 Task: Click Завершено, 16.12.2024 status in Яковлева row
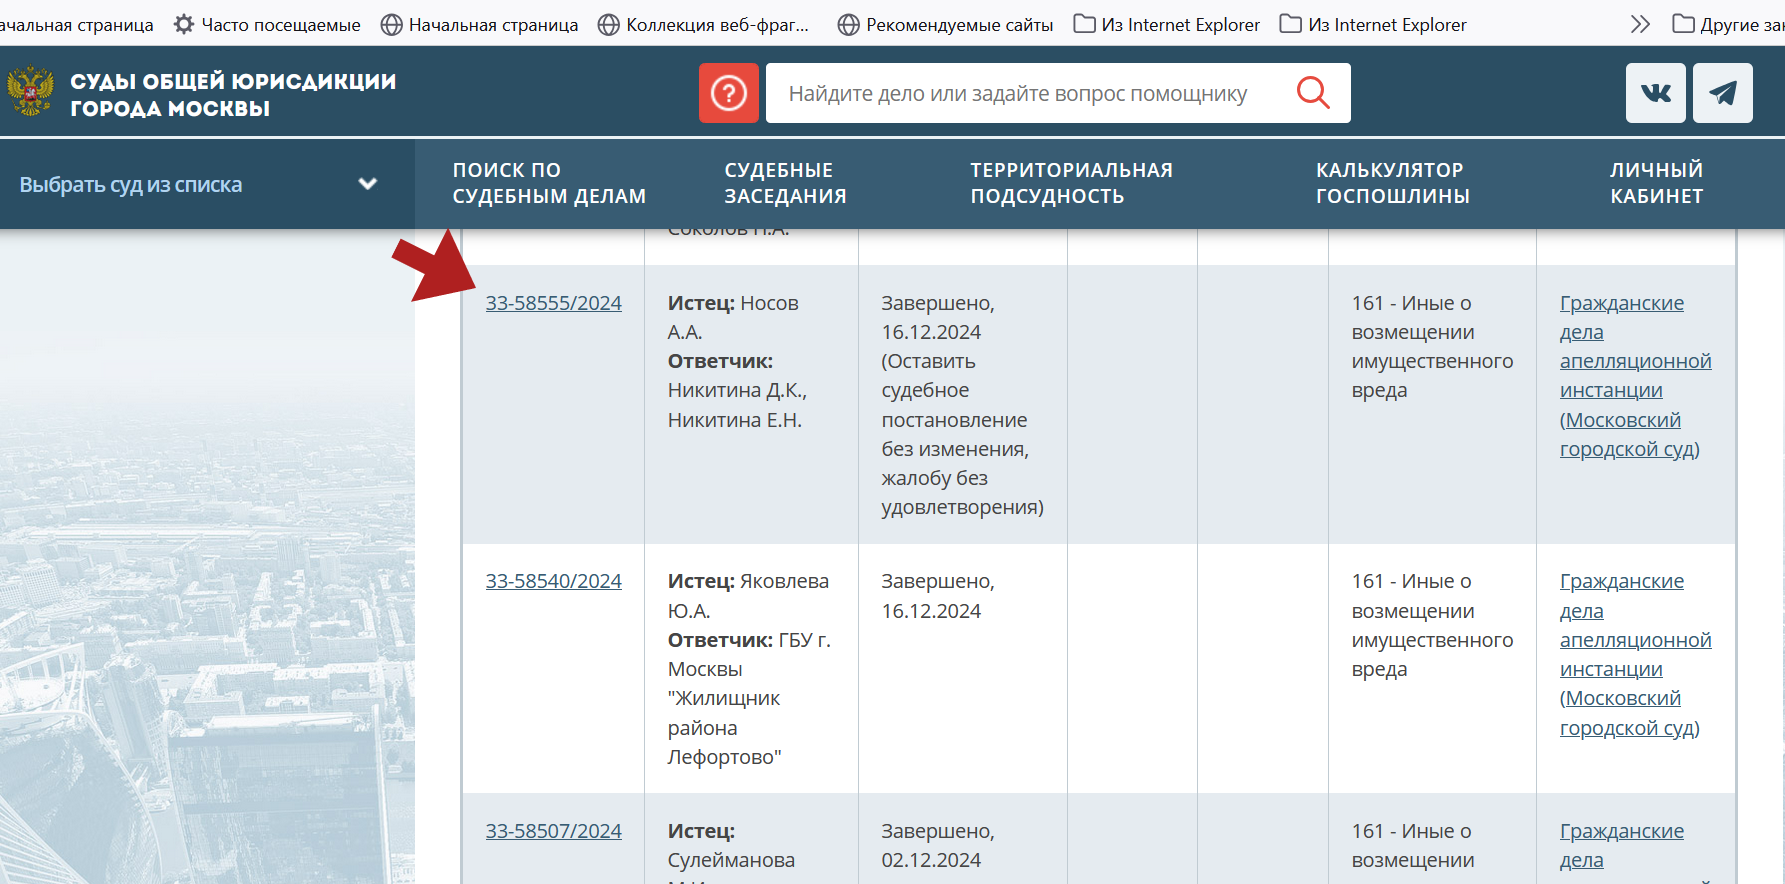tap(938, 595)
